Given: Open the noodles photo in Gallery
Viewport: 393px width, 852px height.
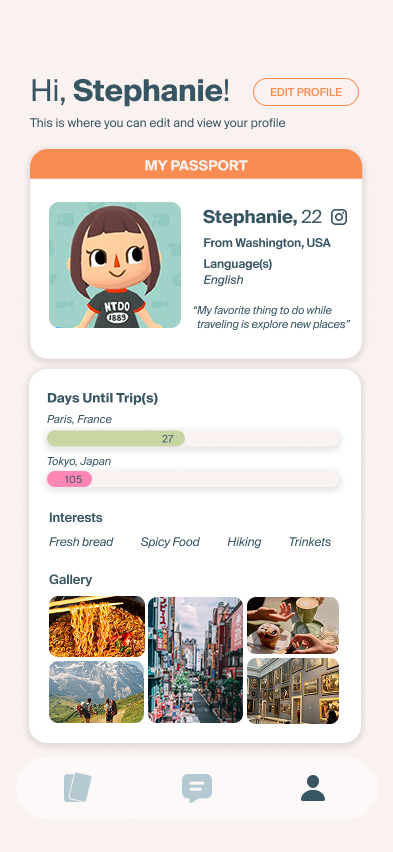Looking at the screenshot, I should tap(97, 627).
